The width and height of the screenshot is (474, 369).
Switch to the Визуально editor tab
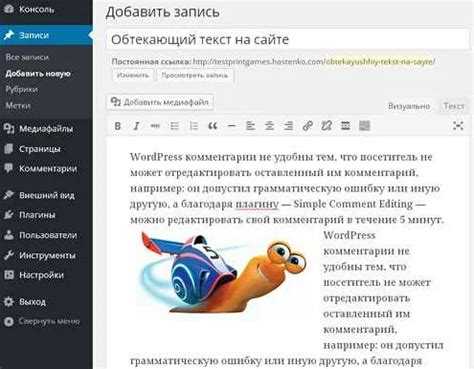click(409, 106)
